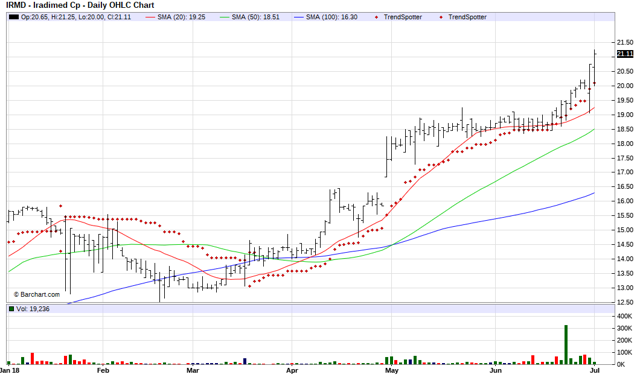Screen dimensions: 640x389
Task: Click the 400K volume axis label
Action: (624, 316)
